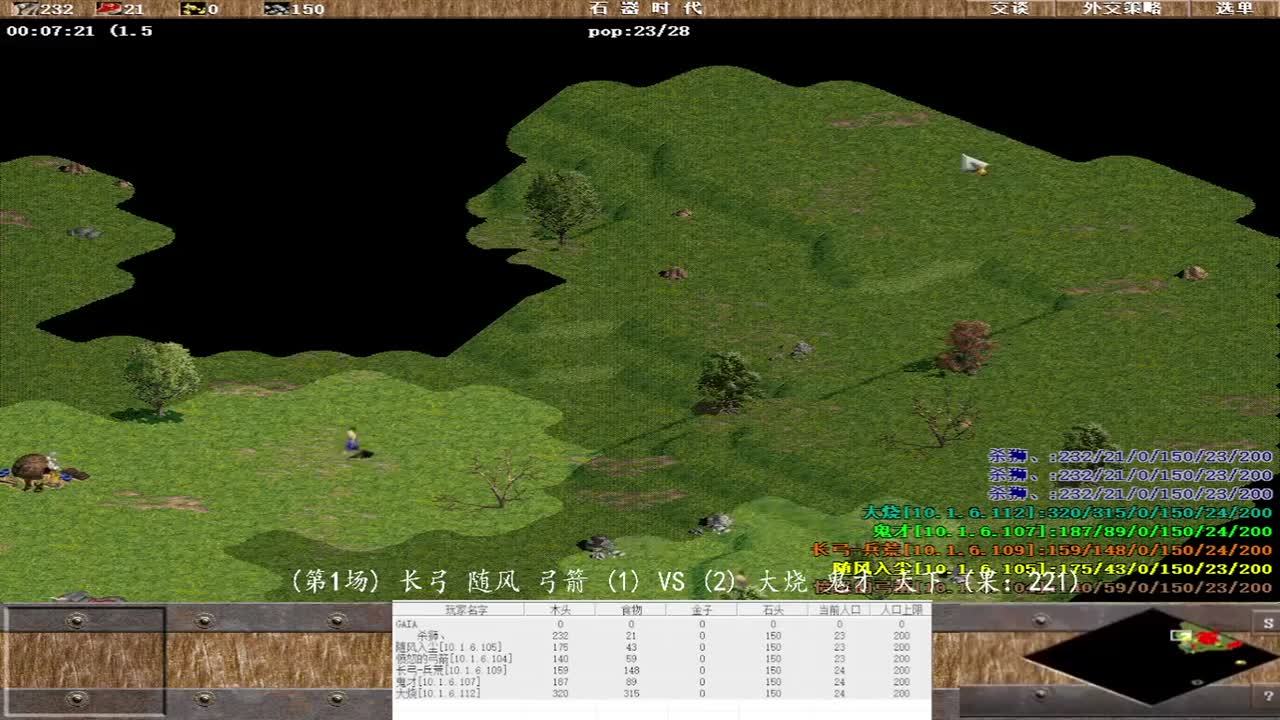Click the game timer 00:07:21
1280x720 pixels.
[x=50, y=31]
